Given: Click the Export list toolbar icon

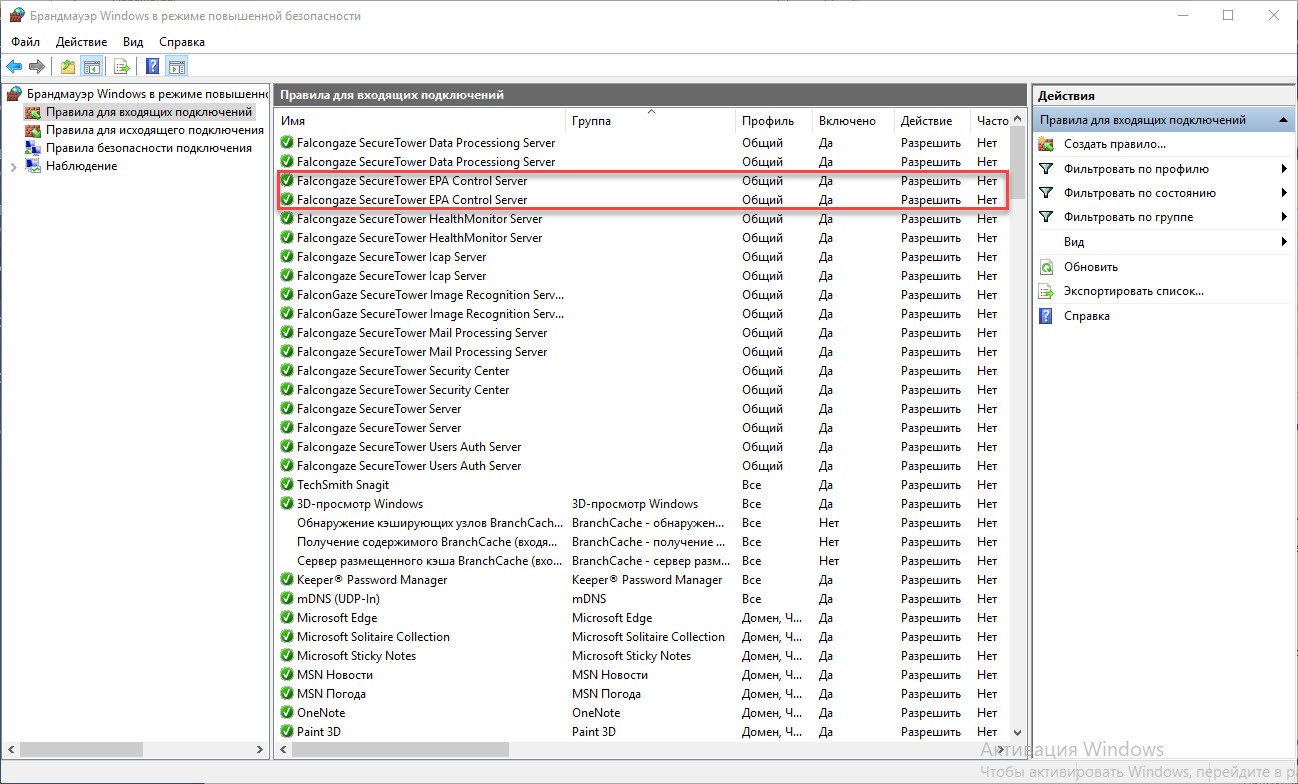Looking at the screenshot, I should [x=121, y=67].
